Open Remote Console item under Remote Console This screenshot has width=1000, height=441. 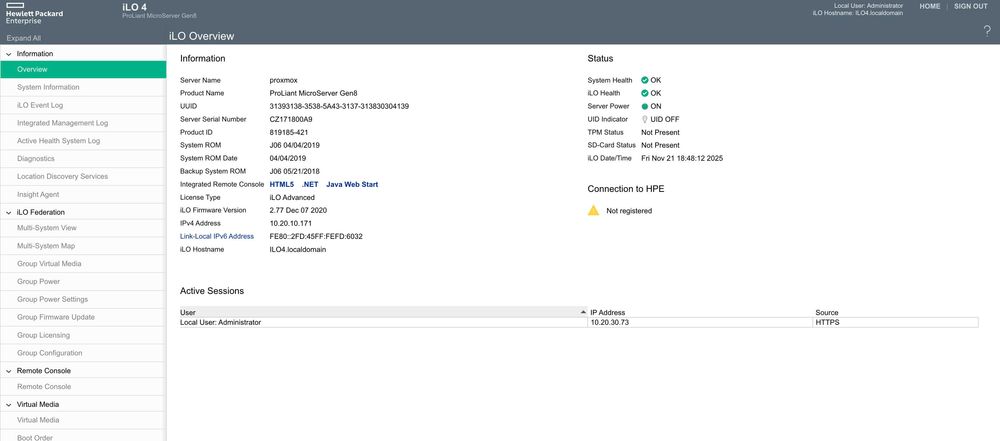click(x=83, y=387)
